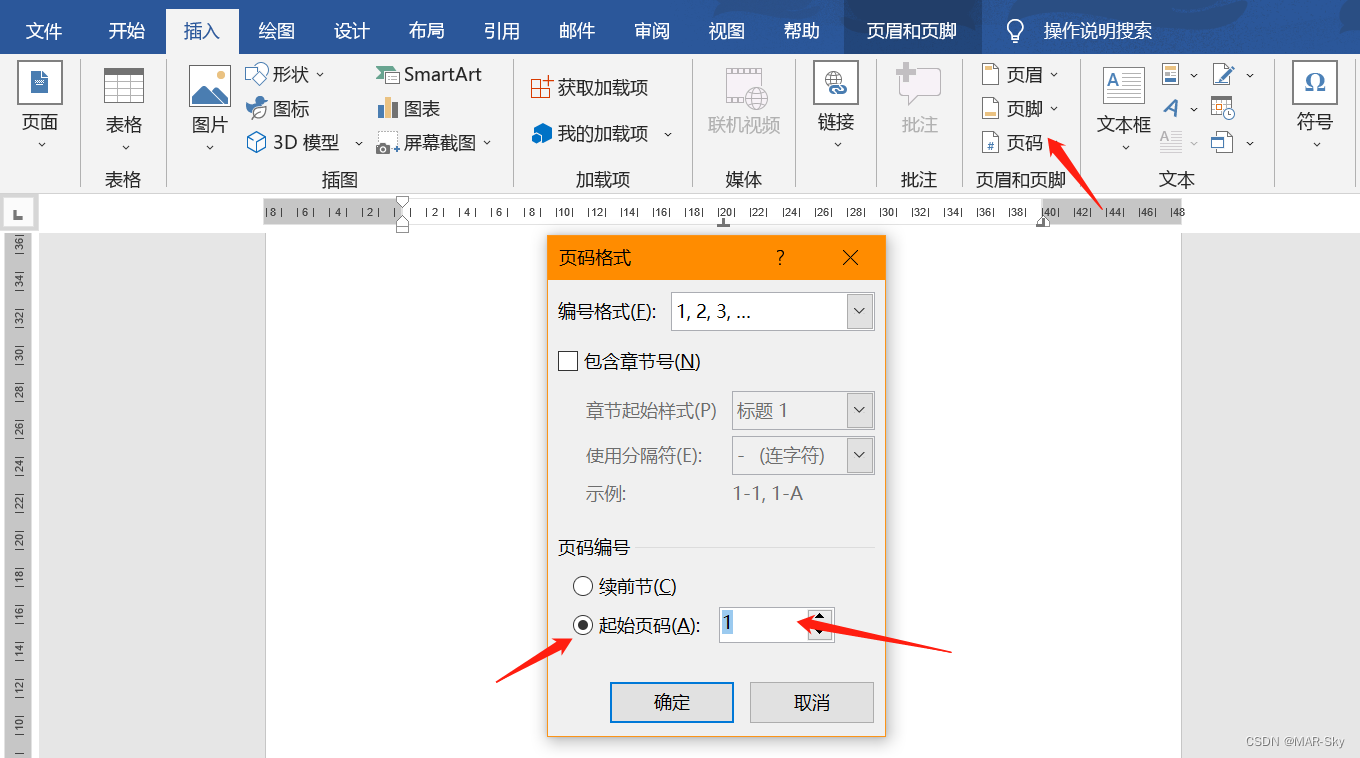Expand the Object dropdown arrow in 文本 group
The image size is (1360, 758).
point(1249,144)
